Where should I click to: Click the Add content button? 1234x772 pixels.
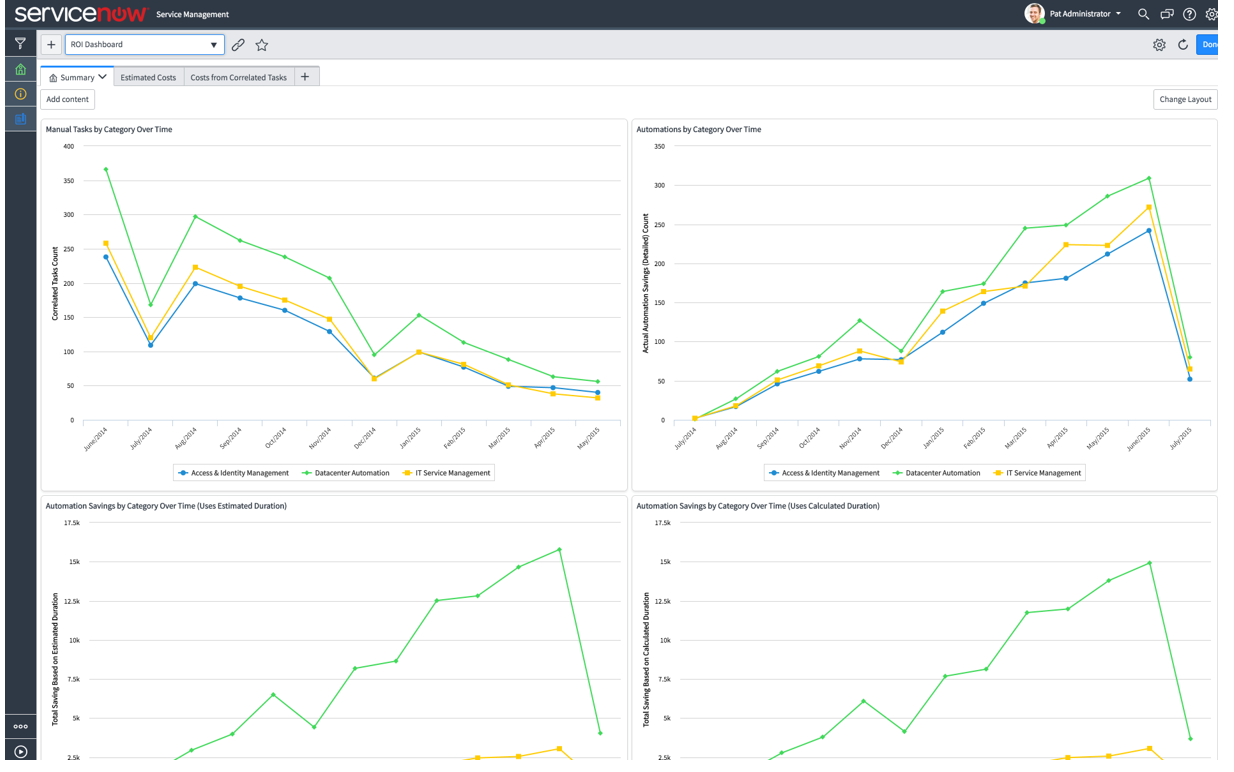[68, 99]
